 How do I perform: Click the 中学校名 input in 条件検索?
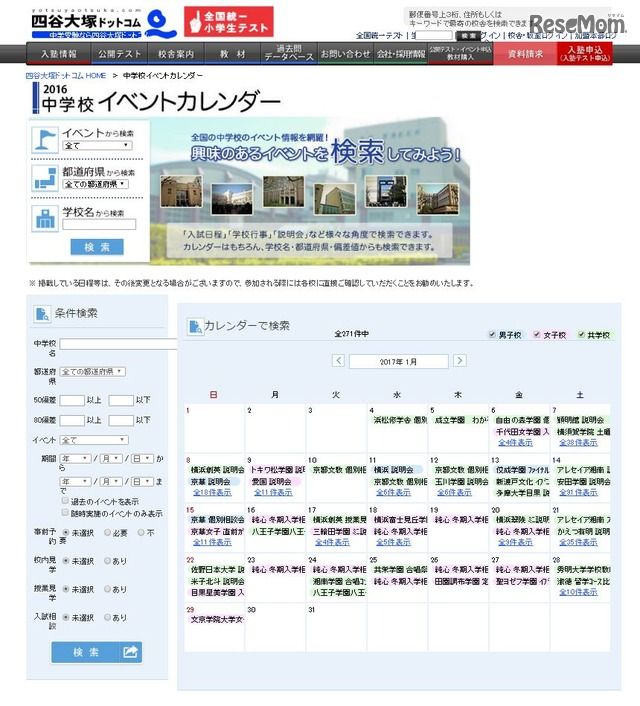118,344
